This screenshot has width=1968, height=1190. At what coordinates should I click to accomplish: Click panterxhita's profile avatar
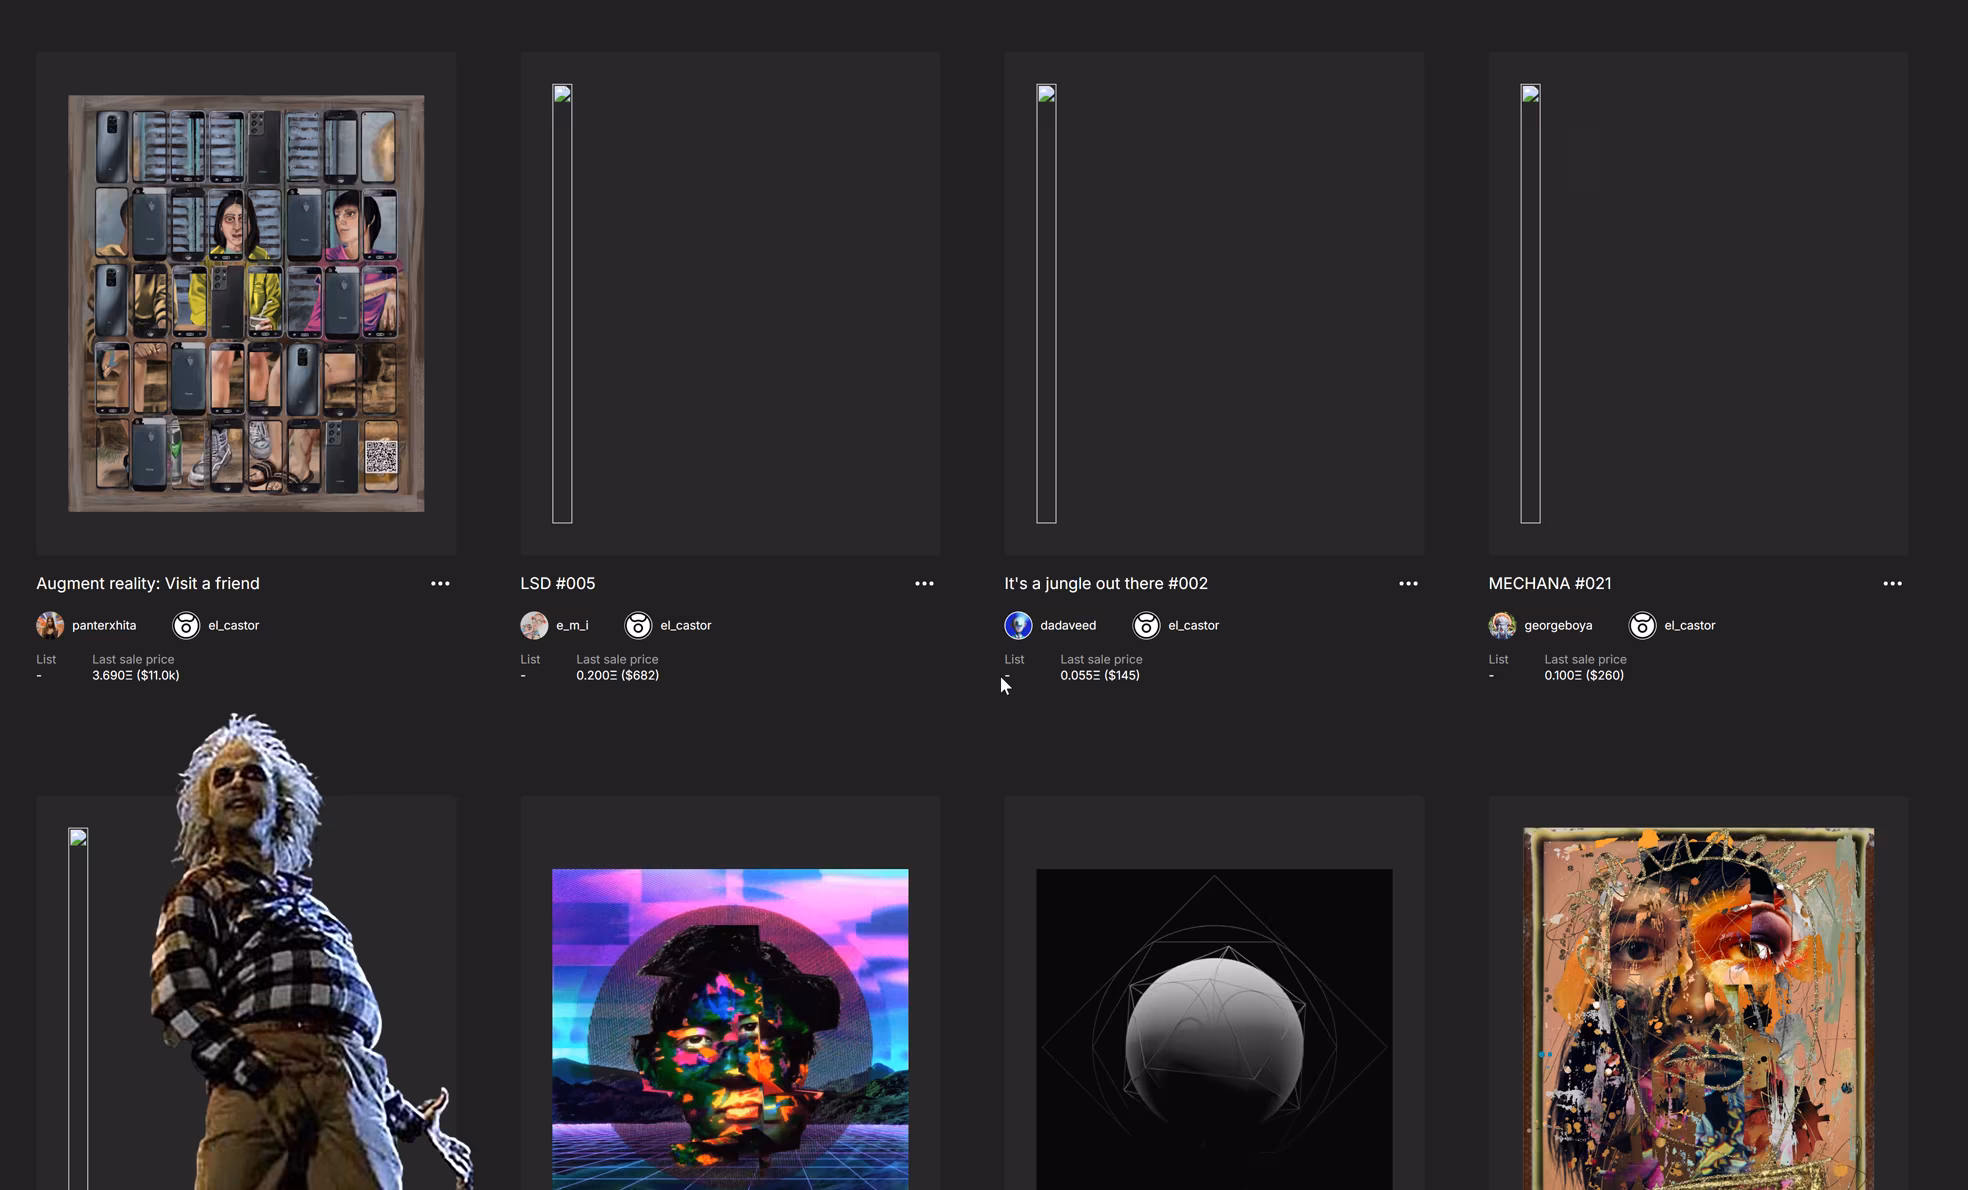pos(50,625)
